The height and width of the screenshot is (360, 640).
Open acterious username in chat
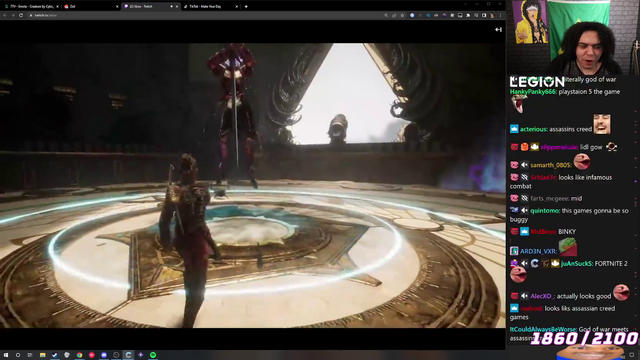534,129
